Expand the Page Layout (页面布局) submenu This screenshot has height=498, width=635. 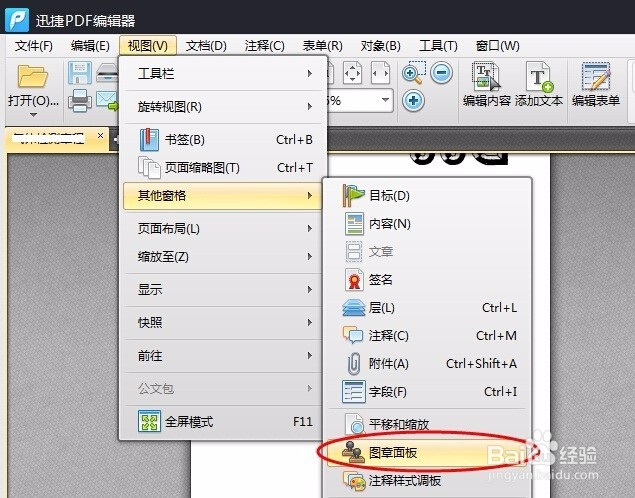click(225, 229)
